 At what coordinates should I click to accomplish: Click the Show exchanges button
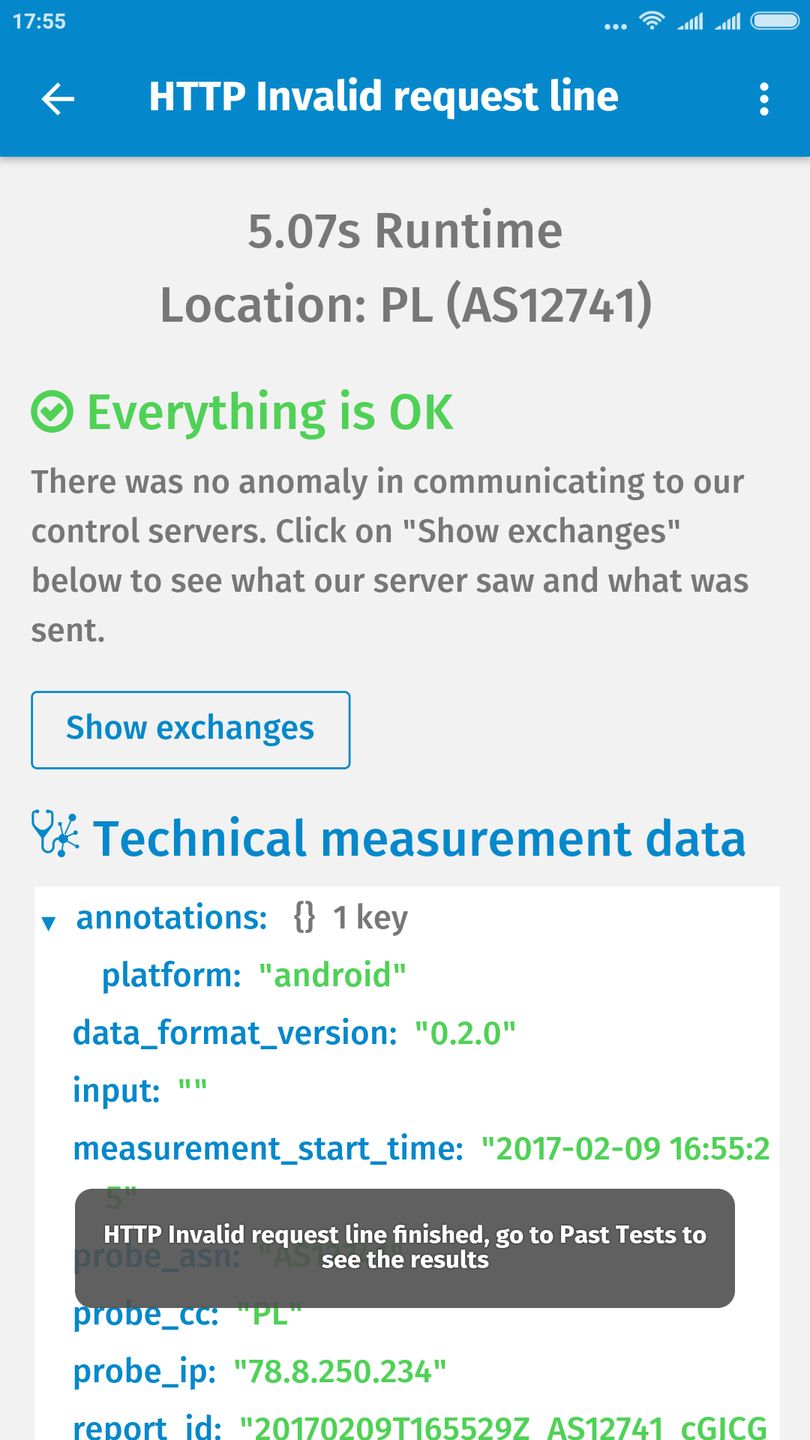(190, 729)
